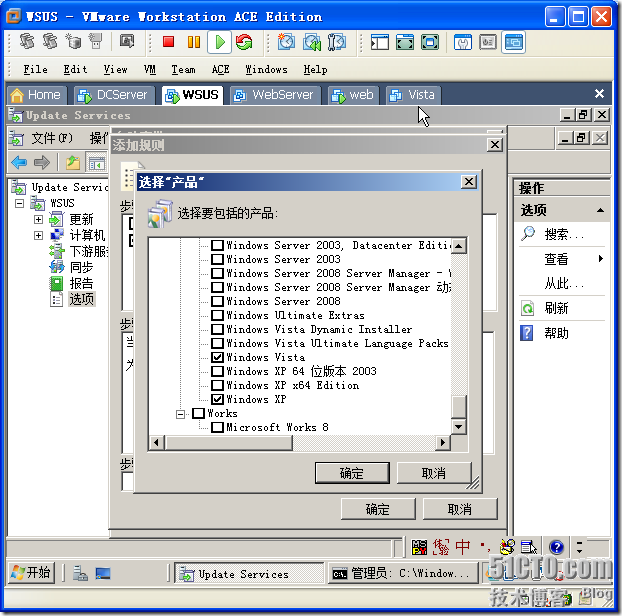Screen dimensions: 622x616
Task: Select the 同步 tree item
Action: [x=81, y=267]
